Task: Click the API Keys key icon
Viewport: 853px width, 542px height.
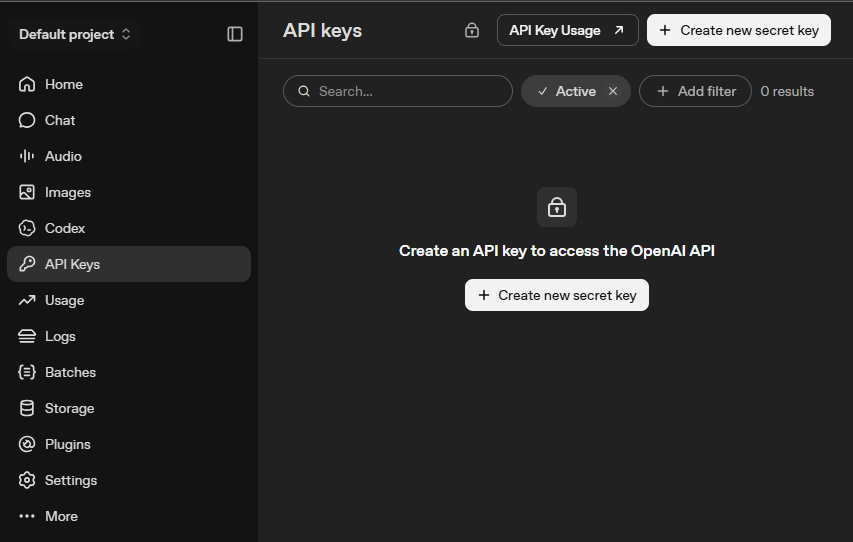Action: (27, 264)
